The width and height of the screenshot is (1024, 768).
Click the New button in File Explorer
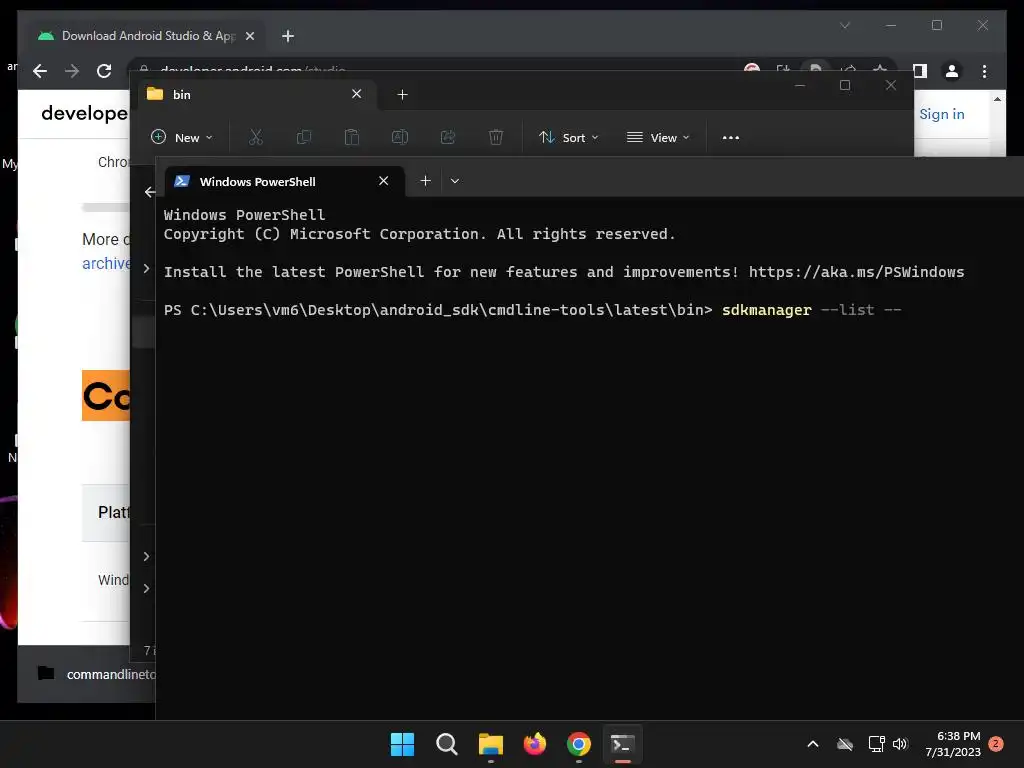click(x=182, y=138)
